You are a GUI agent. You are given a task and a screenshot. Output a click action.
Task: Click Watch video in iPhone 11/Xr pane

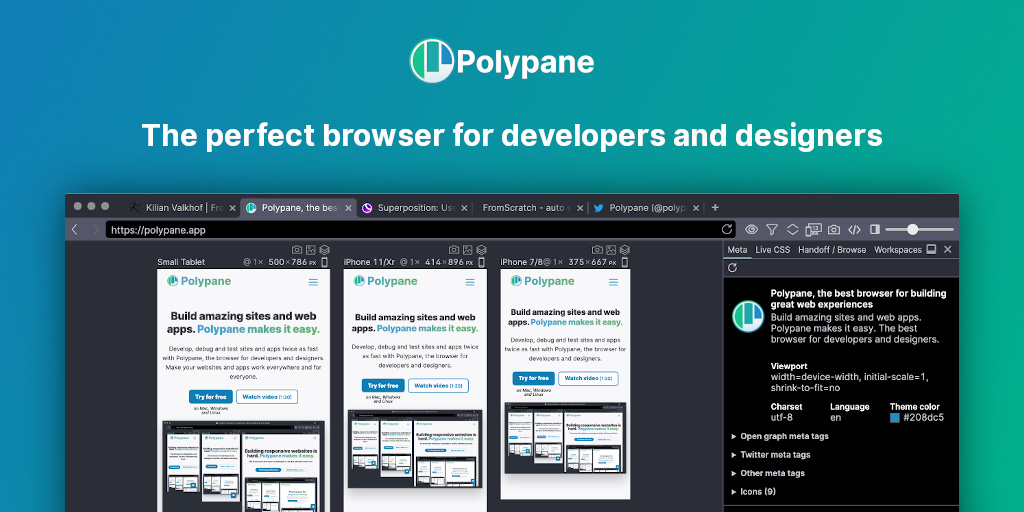click(x=438, y=385)
